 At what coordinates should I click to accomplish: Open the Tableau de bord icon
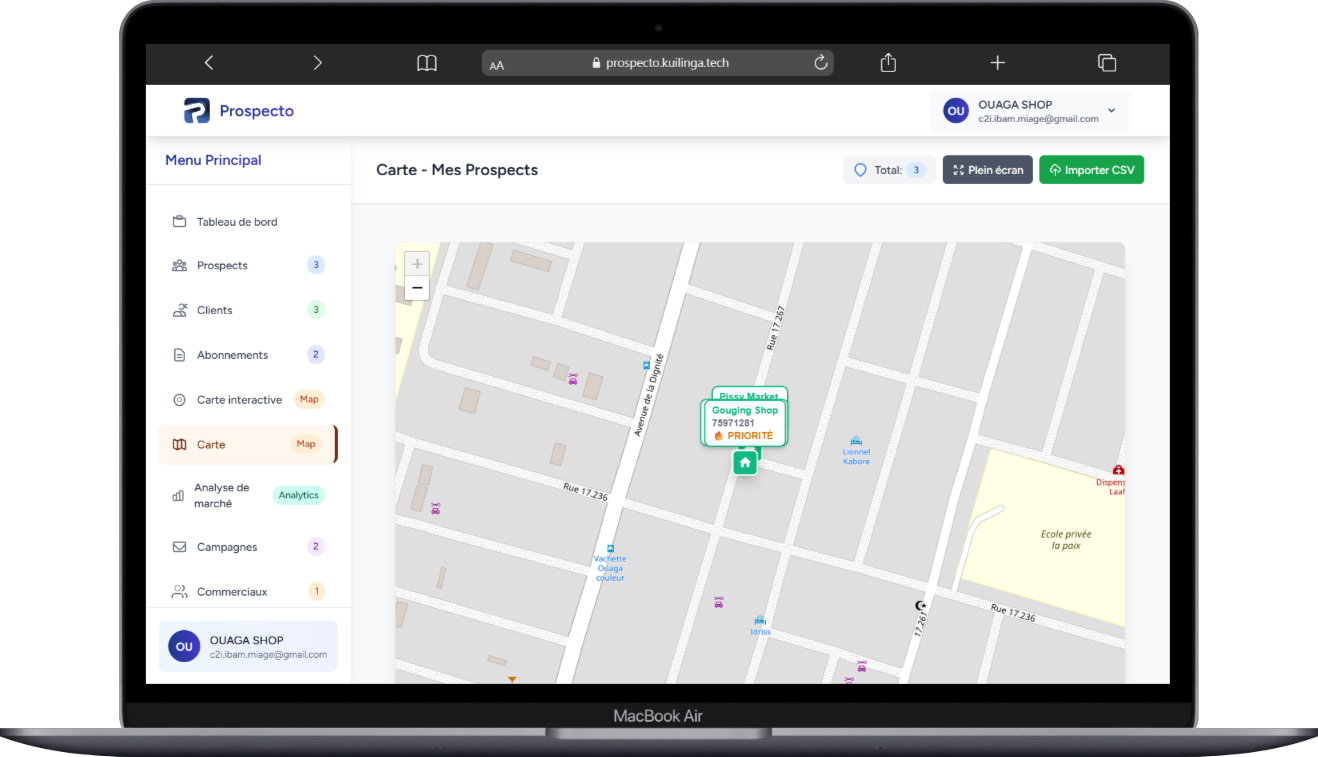point(180,221)
